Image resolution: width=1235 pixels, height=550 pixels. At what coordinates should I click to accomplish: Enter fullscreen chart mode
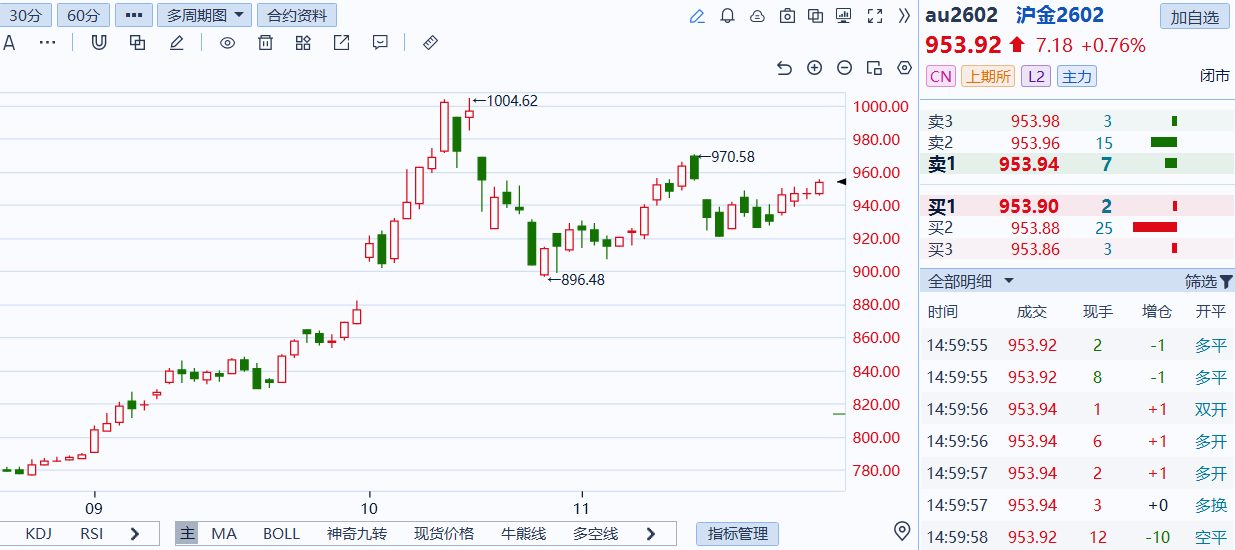tap(874, 16)
